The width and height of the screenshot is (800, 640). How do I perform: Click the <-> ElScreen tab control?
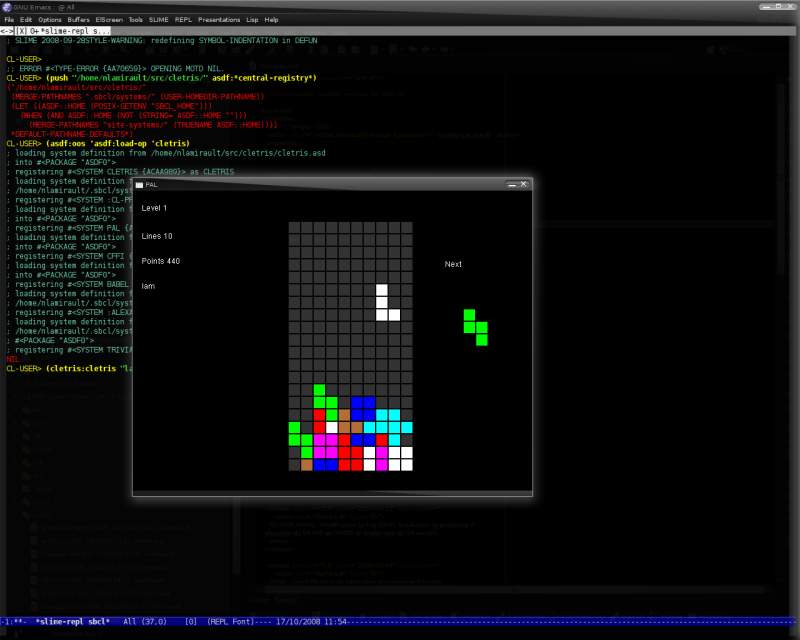(x=7, y=31)
